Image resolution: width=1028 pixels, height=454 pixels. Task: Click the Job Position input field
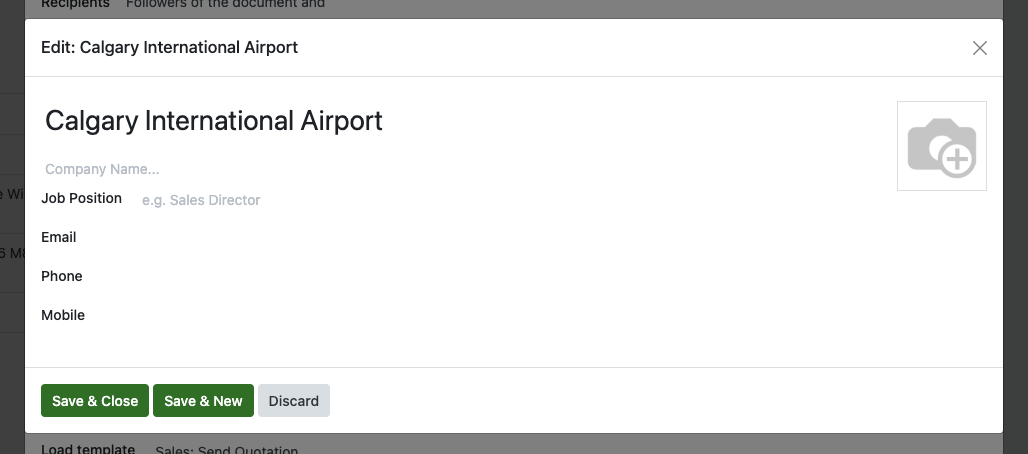pyautogui.click(x=400, y=200)
